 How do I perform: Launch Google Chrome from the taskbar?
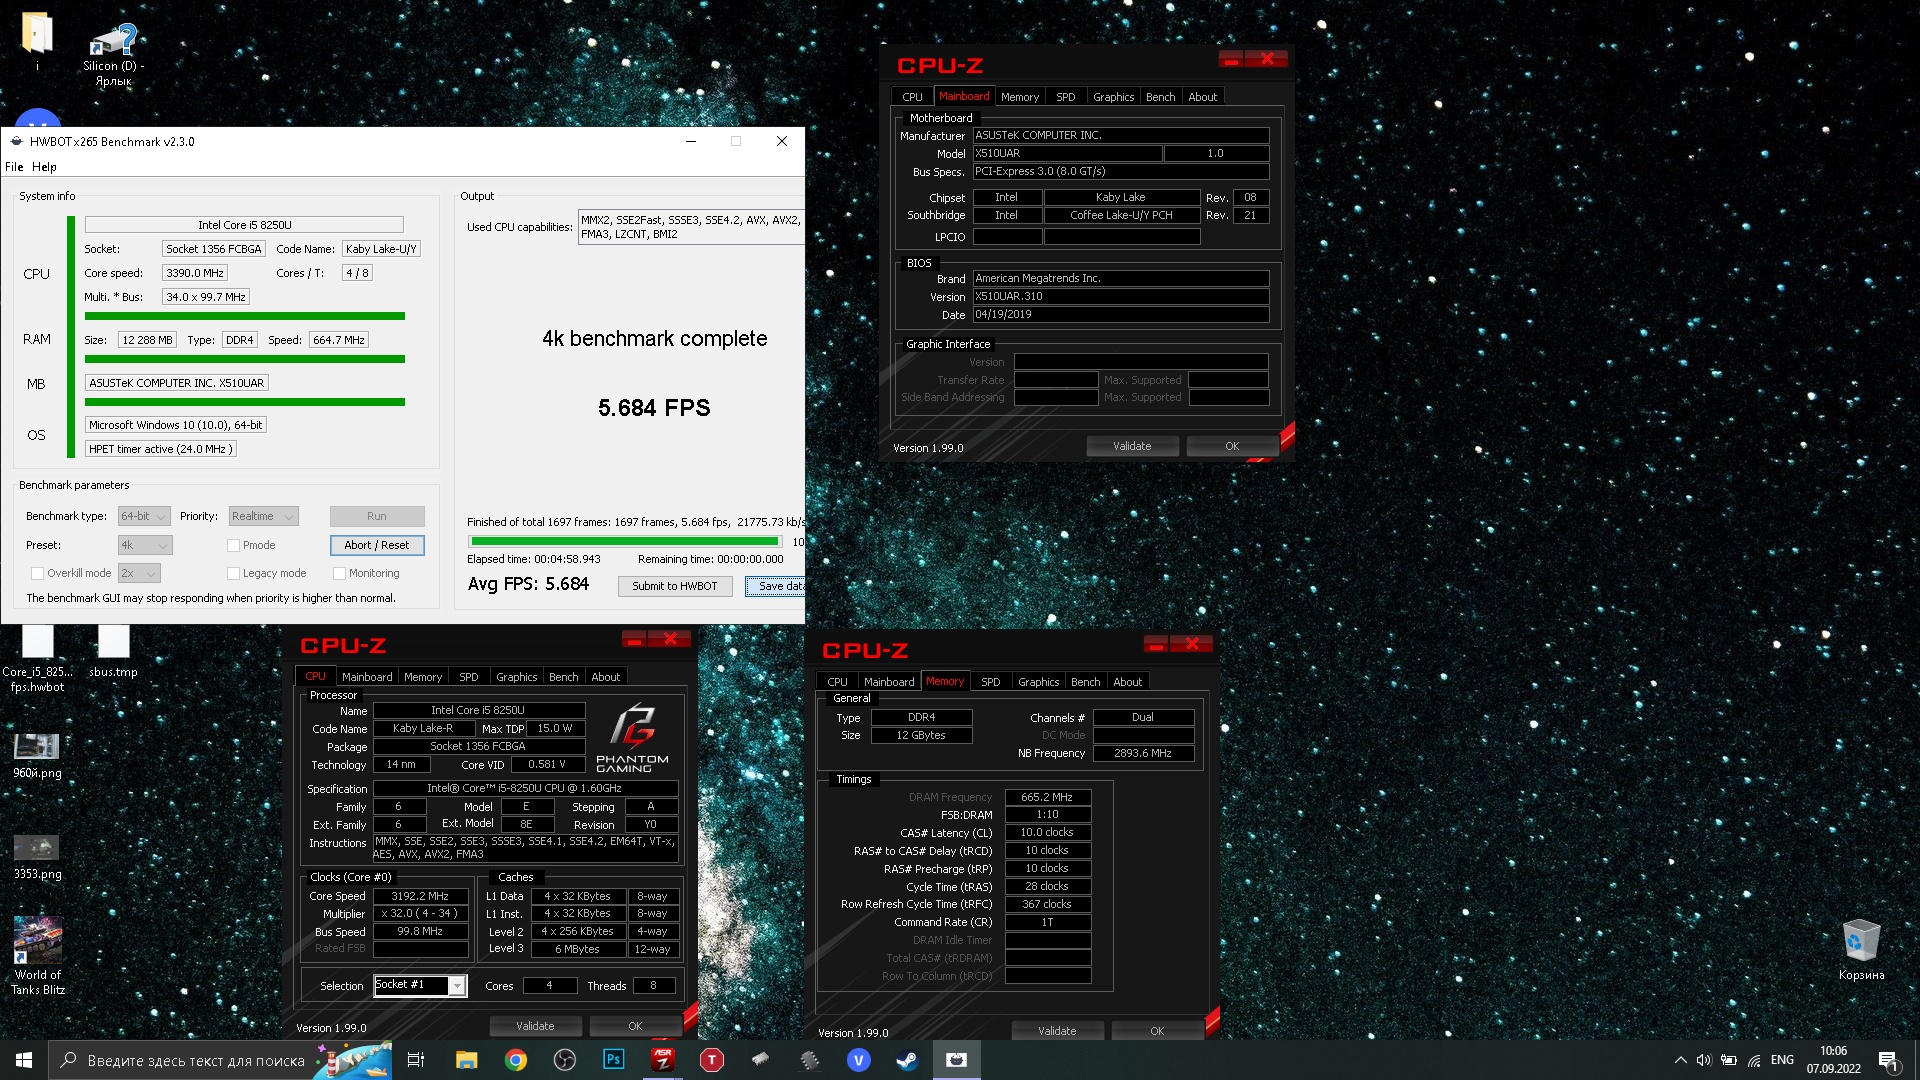[x=516, y=1060]
